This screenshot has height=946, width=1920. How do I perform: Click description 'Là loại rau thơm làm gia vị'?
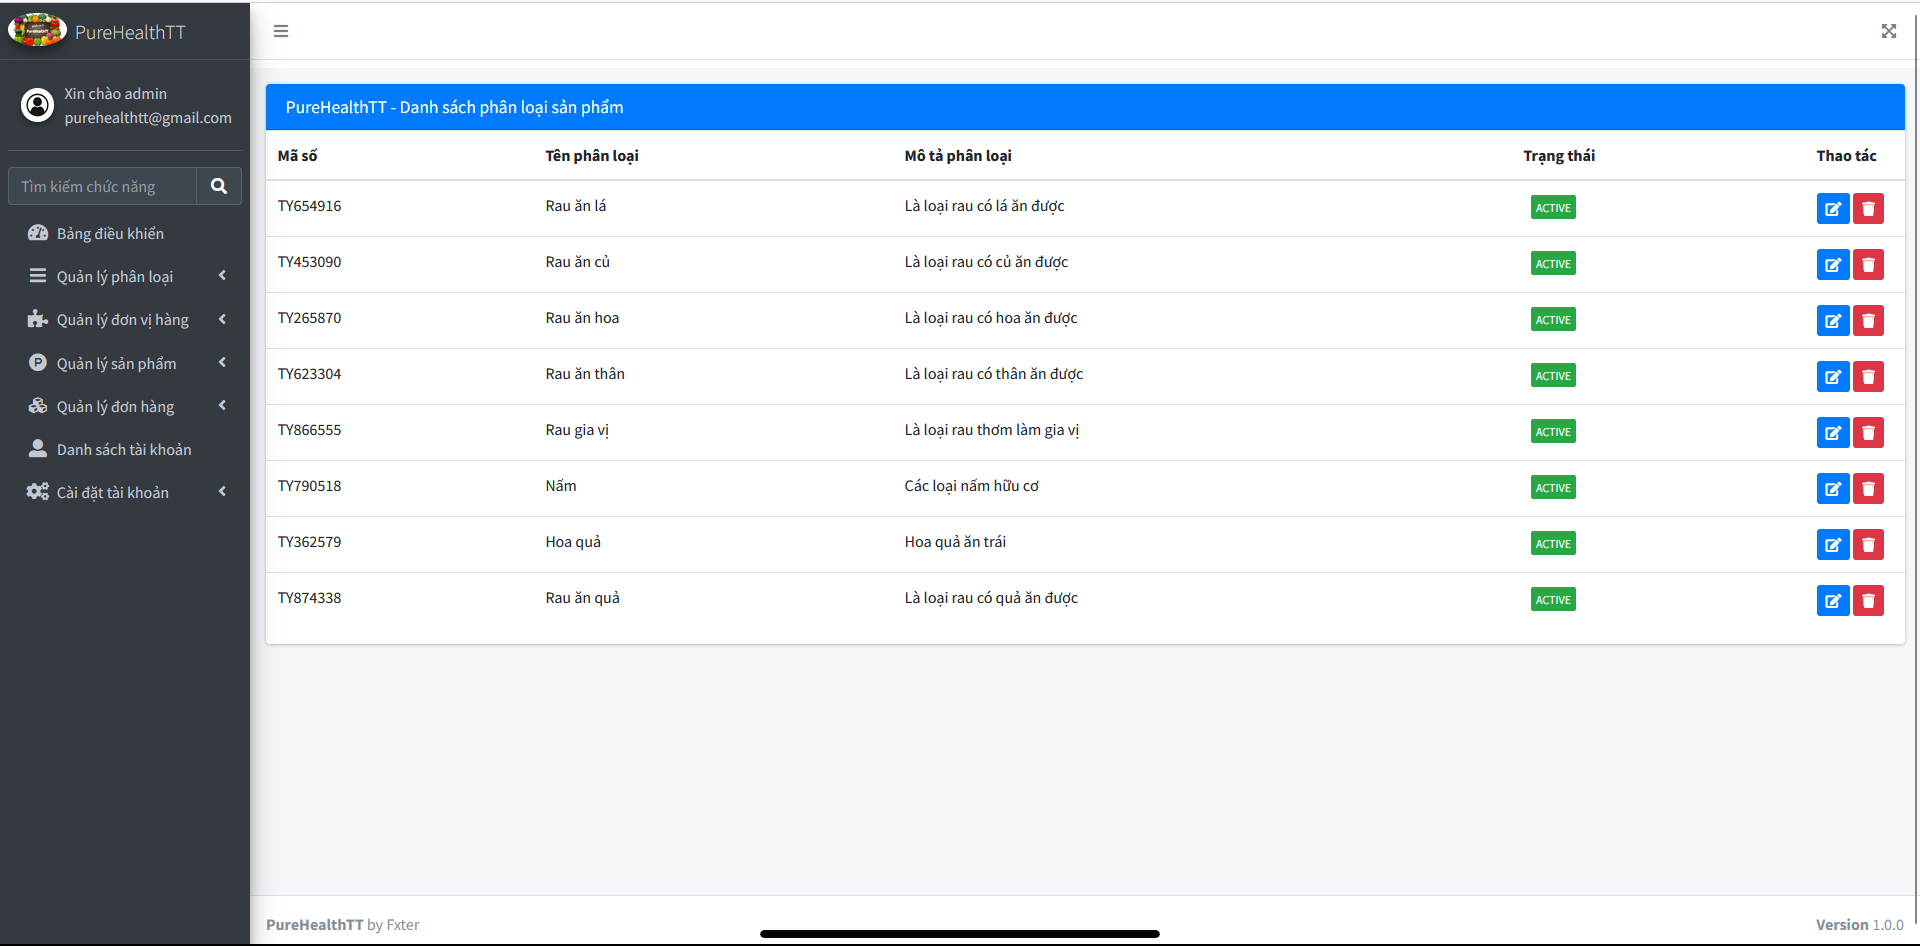click(x=992, y=430)
